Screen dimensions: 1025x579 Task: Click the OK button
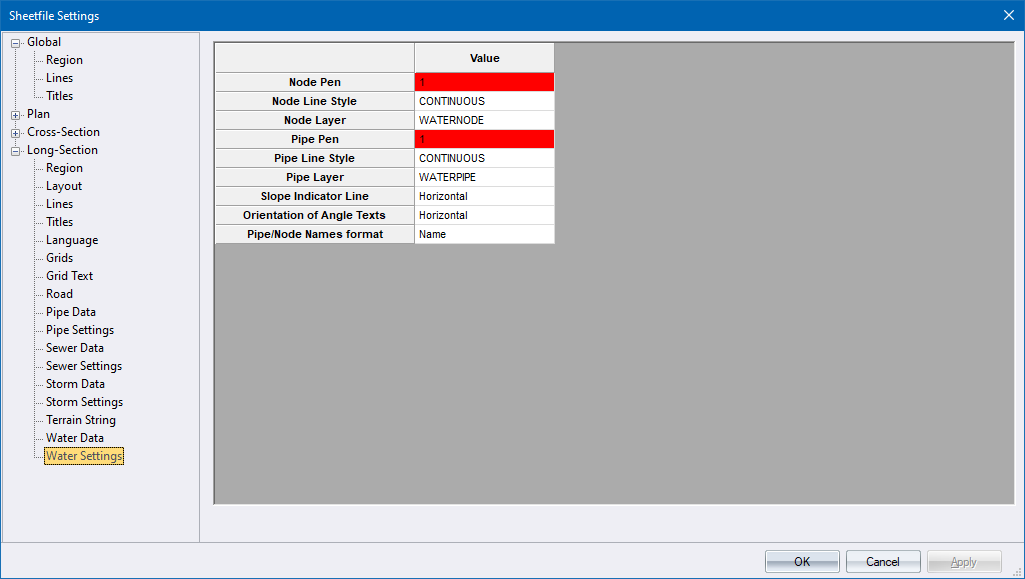[802, 562]
